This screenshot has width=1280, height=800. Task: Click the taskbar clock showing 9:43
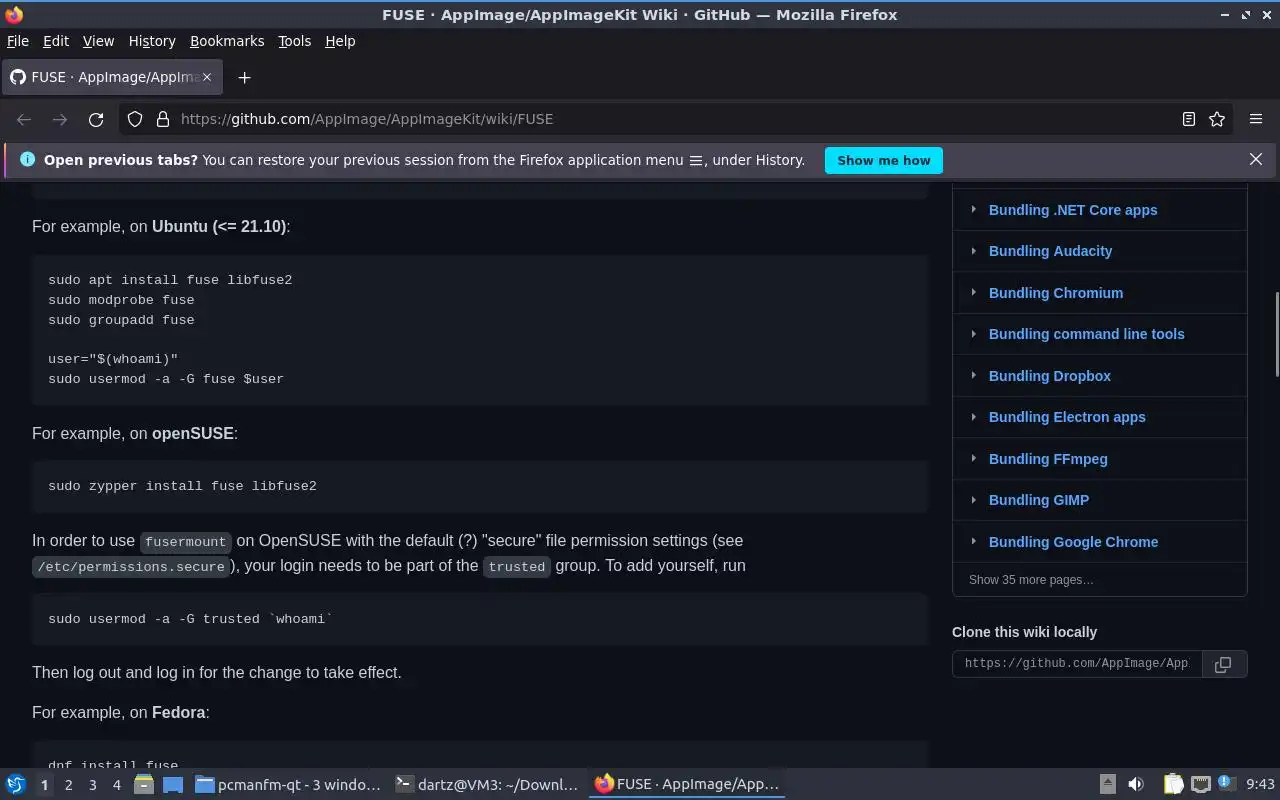(1260, 785)
